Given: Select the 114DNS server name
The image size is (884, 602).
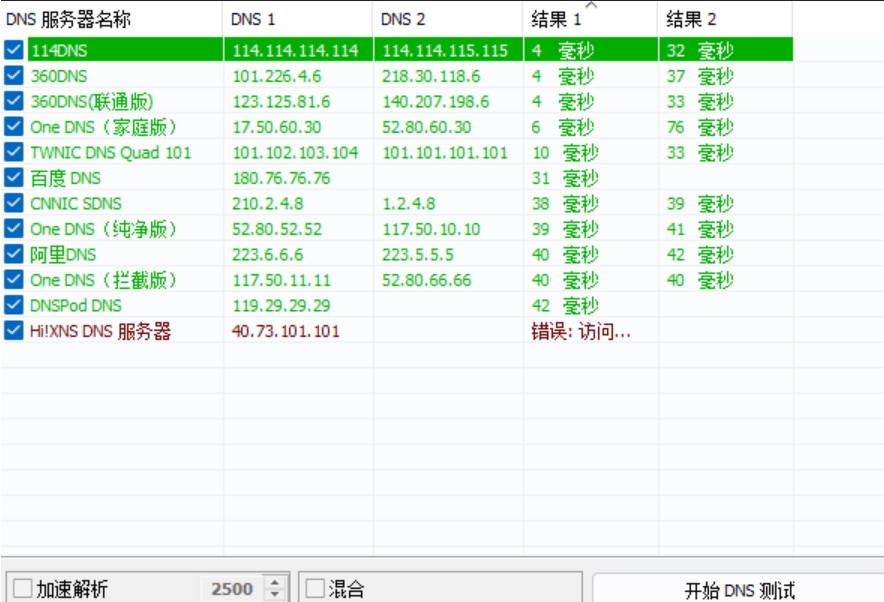Looking at the screenshot, I should [59, 50].
